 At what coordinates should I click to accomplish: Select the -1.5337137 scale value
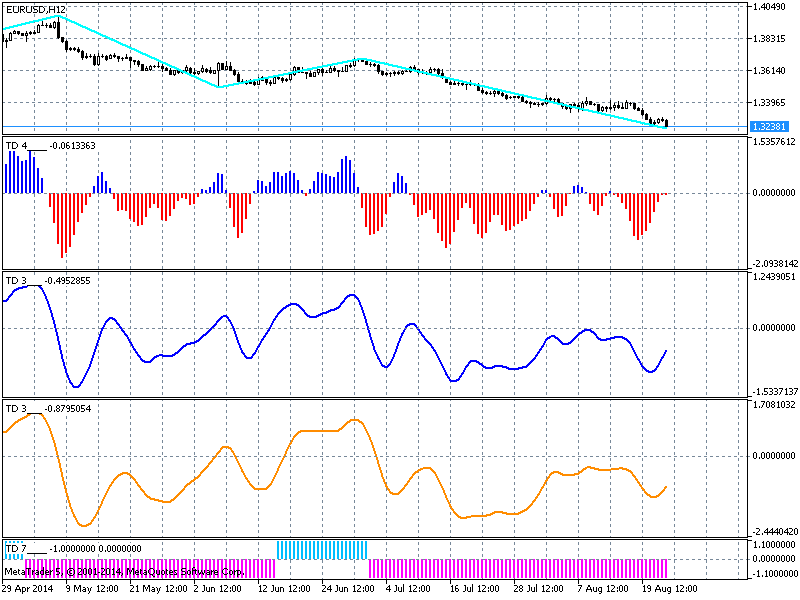tap(774, 391)
